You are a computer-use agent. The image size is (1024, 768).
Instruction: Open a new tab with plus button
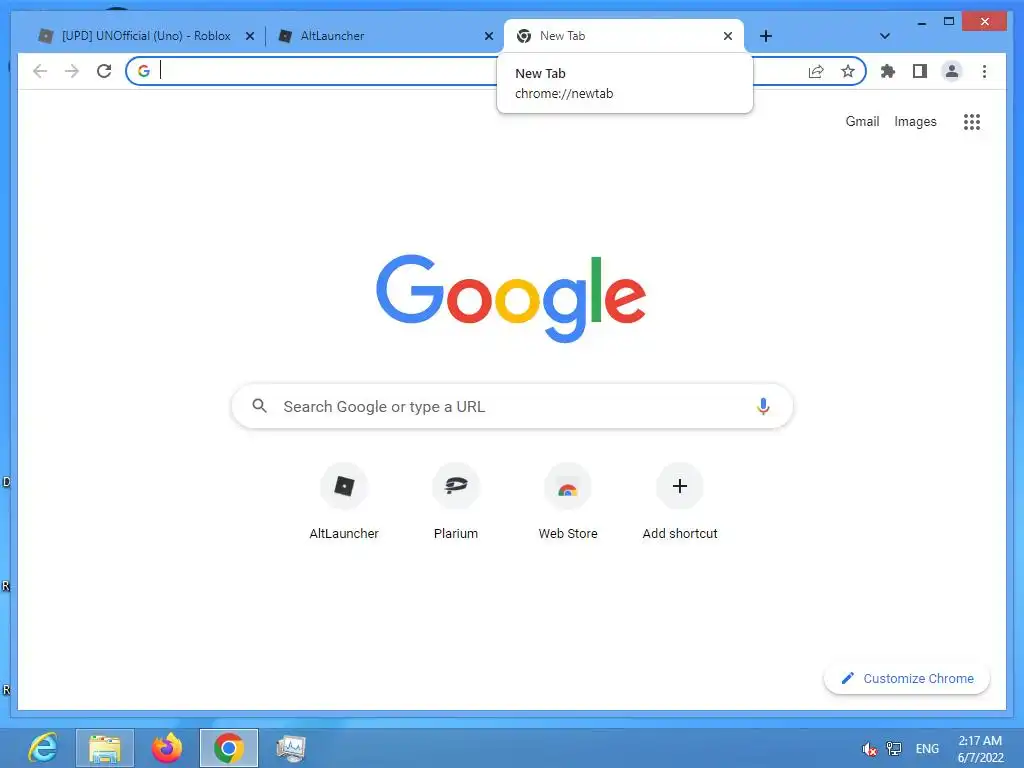click(766, 36)
